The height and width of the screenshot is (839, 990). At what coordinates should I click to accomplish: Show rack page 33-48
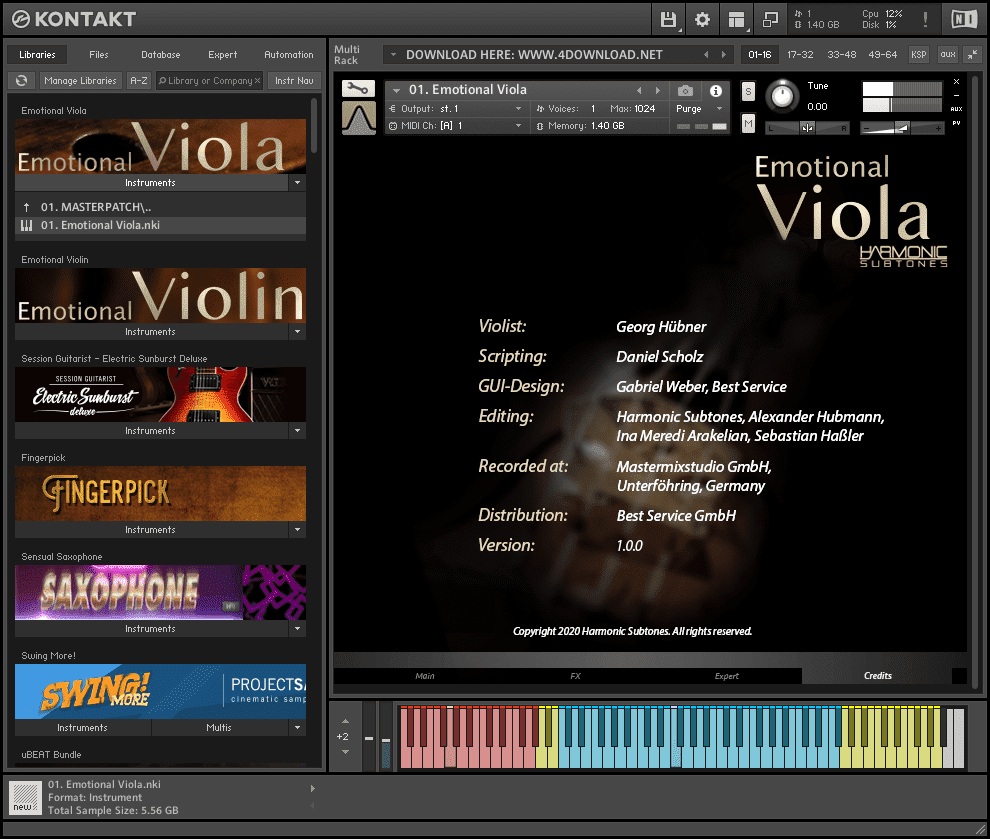click(842, 55)
